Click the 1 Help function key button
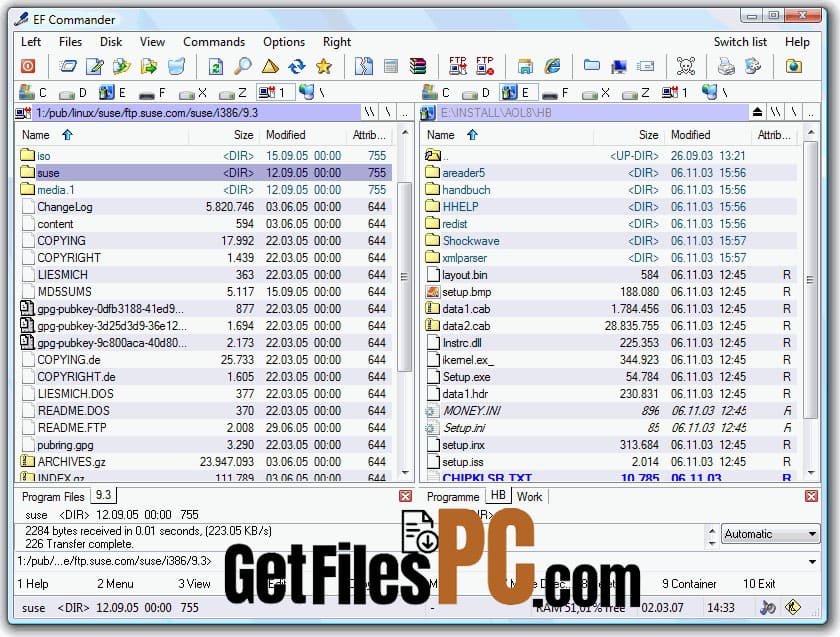The image size is (840, 637). click(33, 583)
